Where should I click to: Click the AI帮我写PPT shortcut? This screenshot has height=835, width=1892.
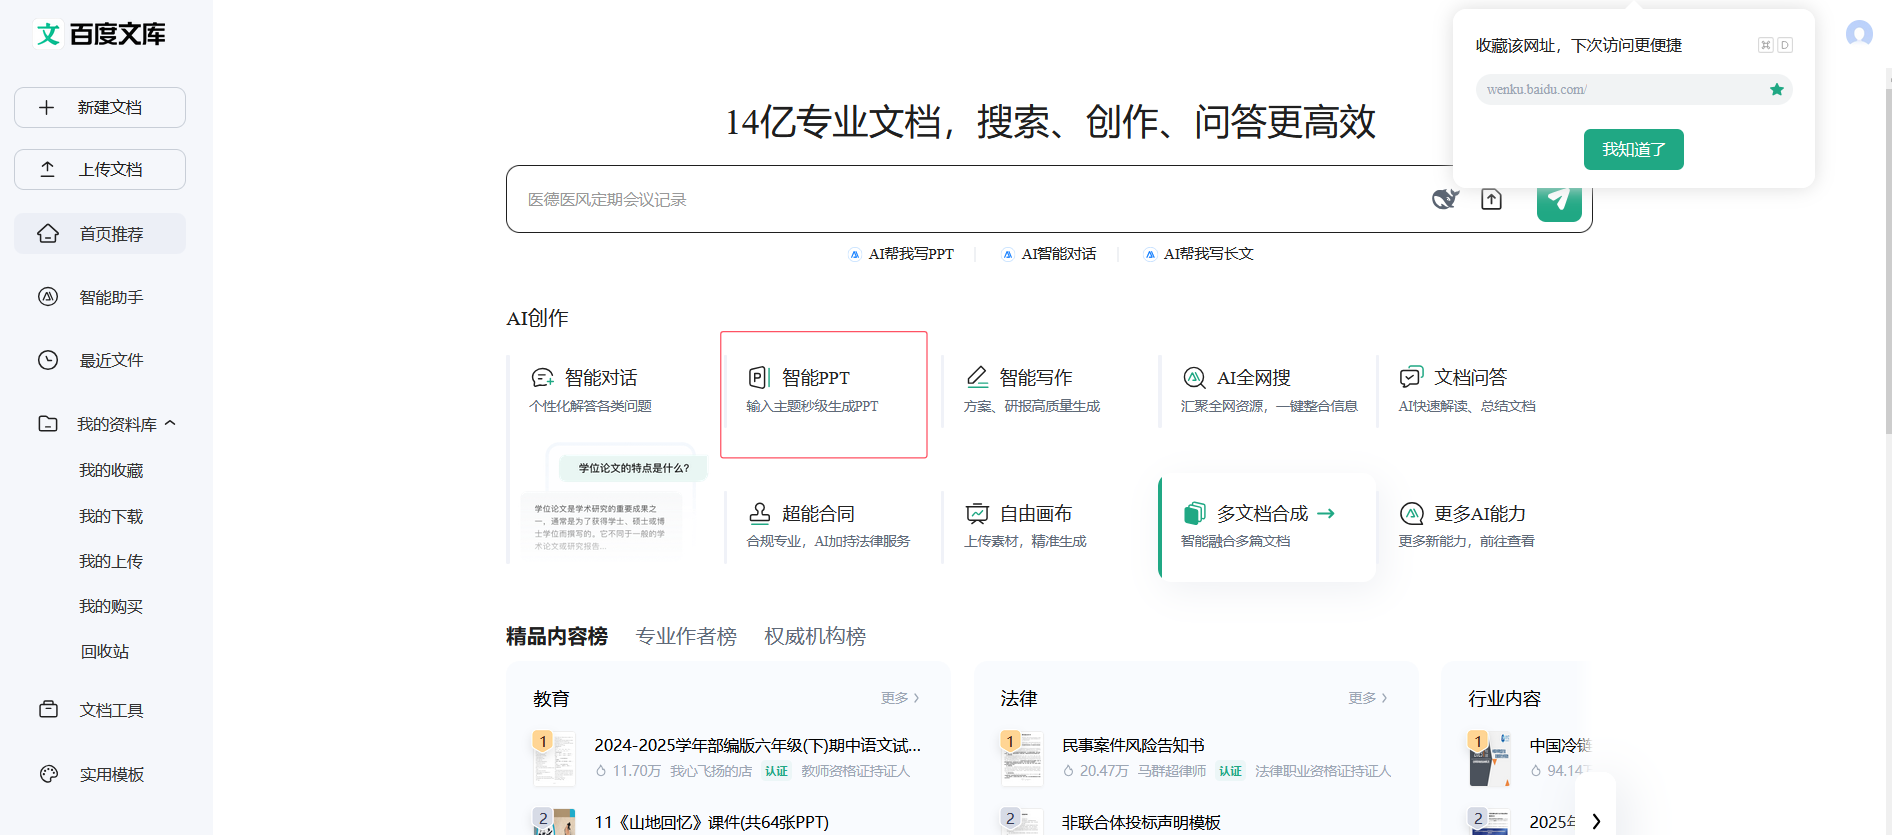click(x=902, y=254)
